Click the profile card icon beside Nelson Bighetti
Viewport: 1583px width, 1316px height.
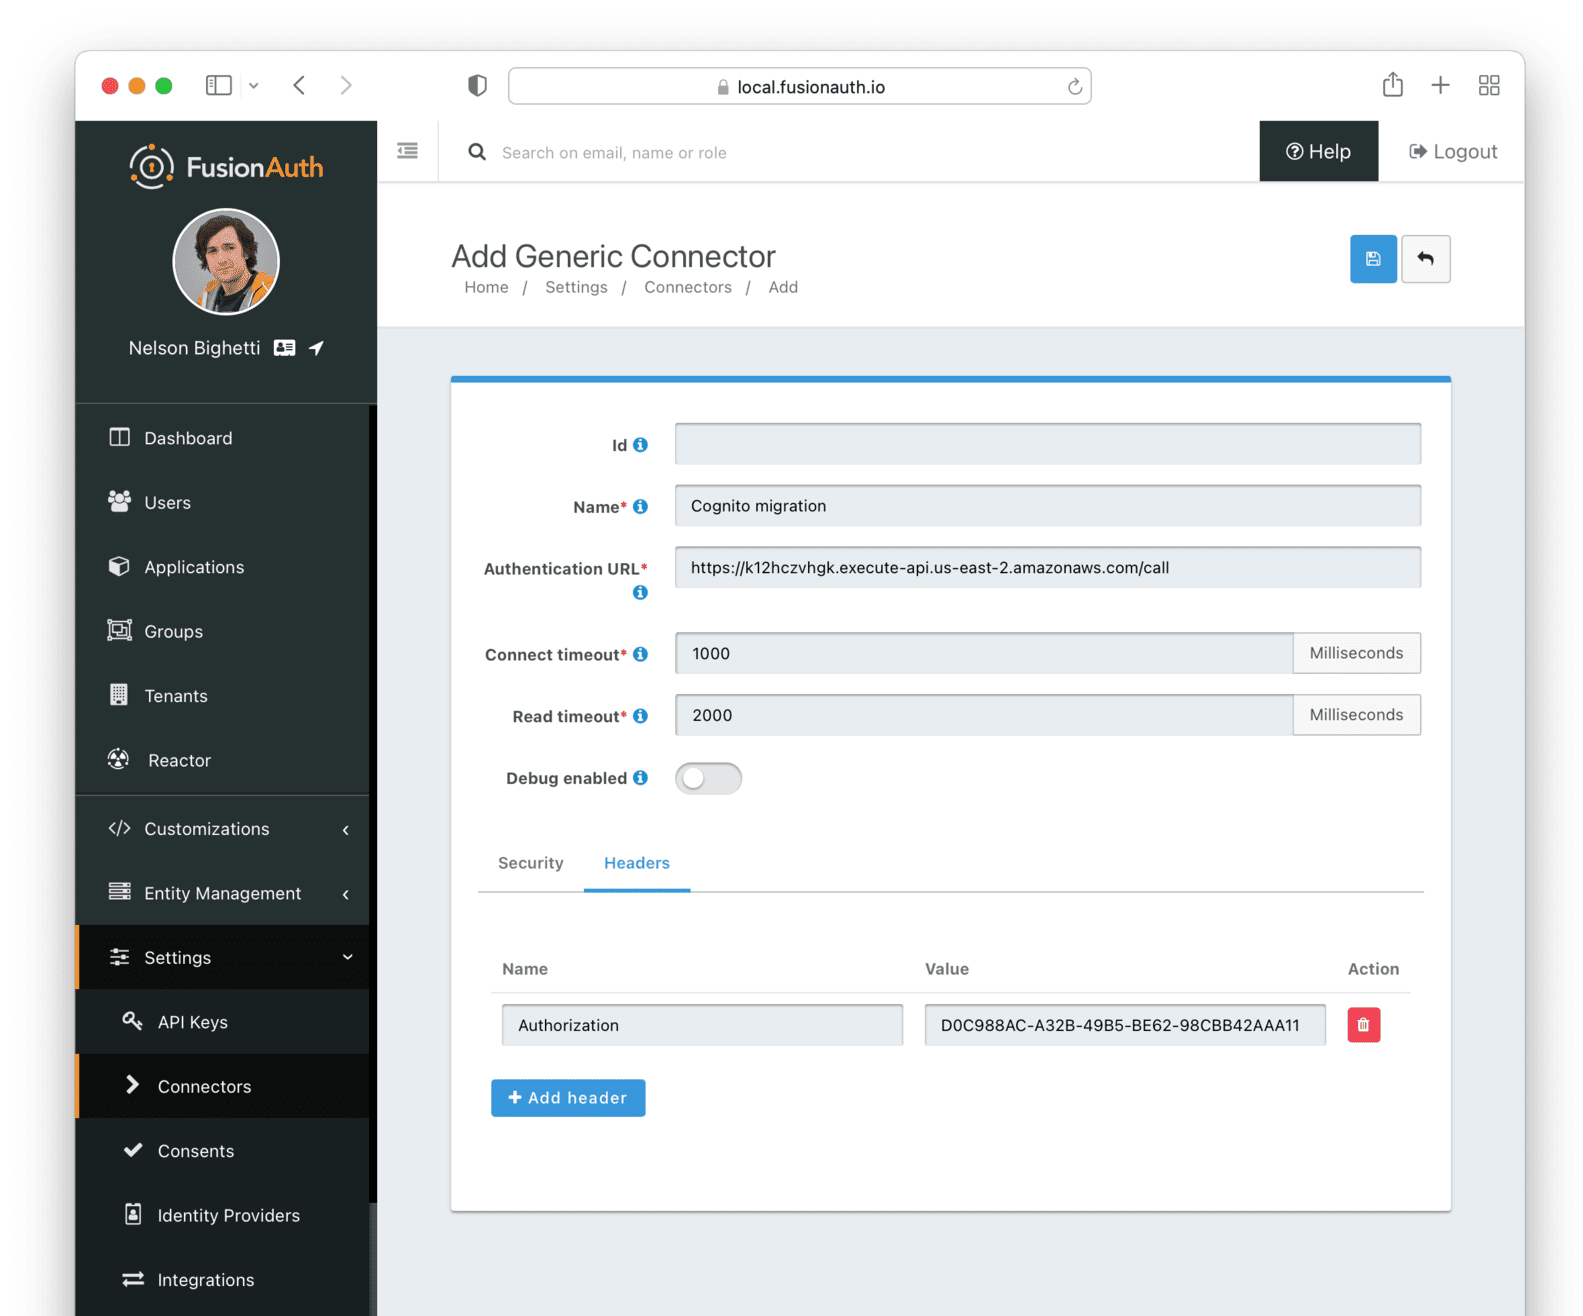pos(285,348)
